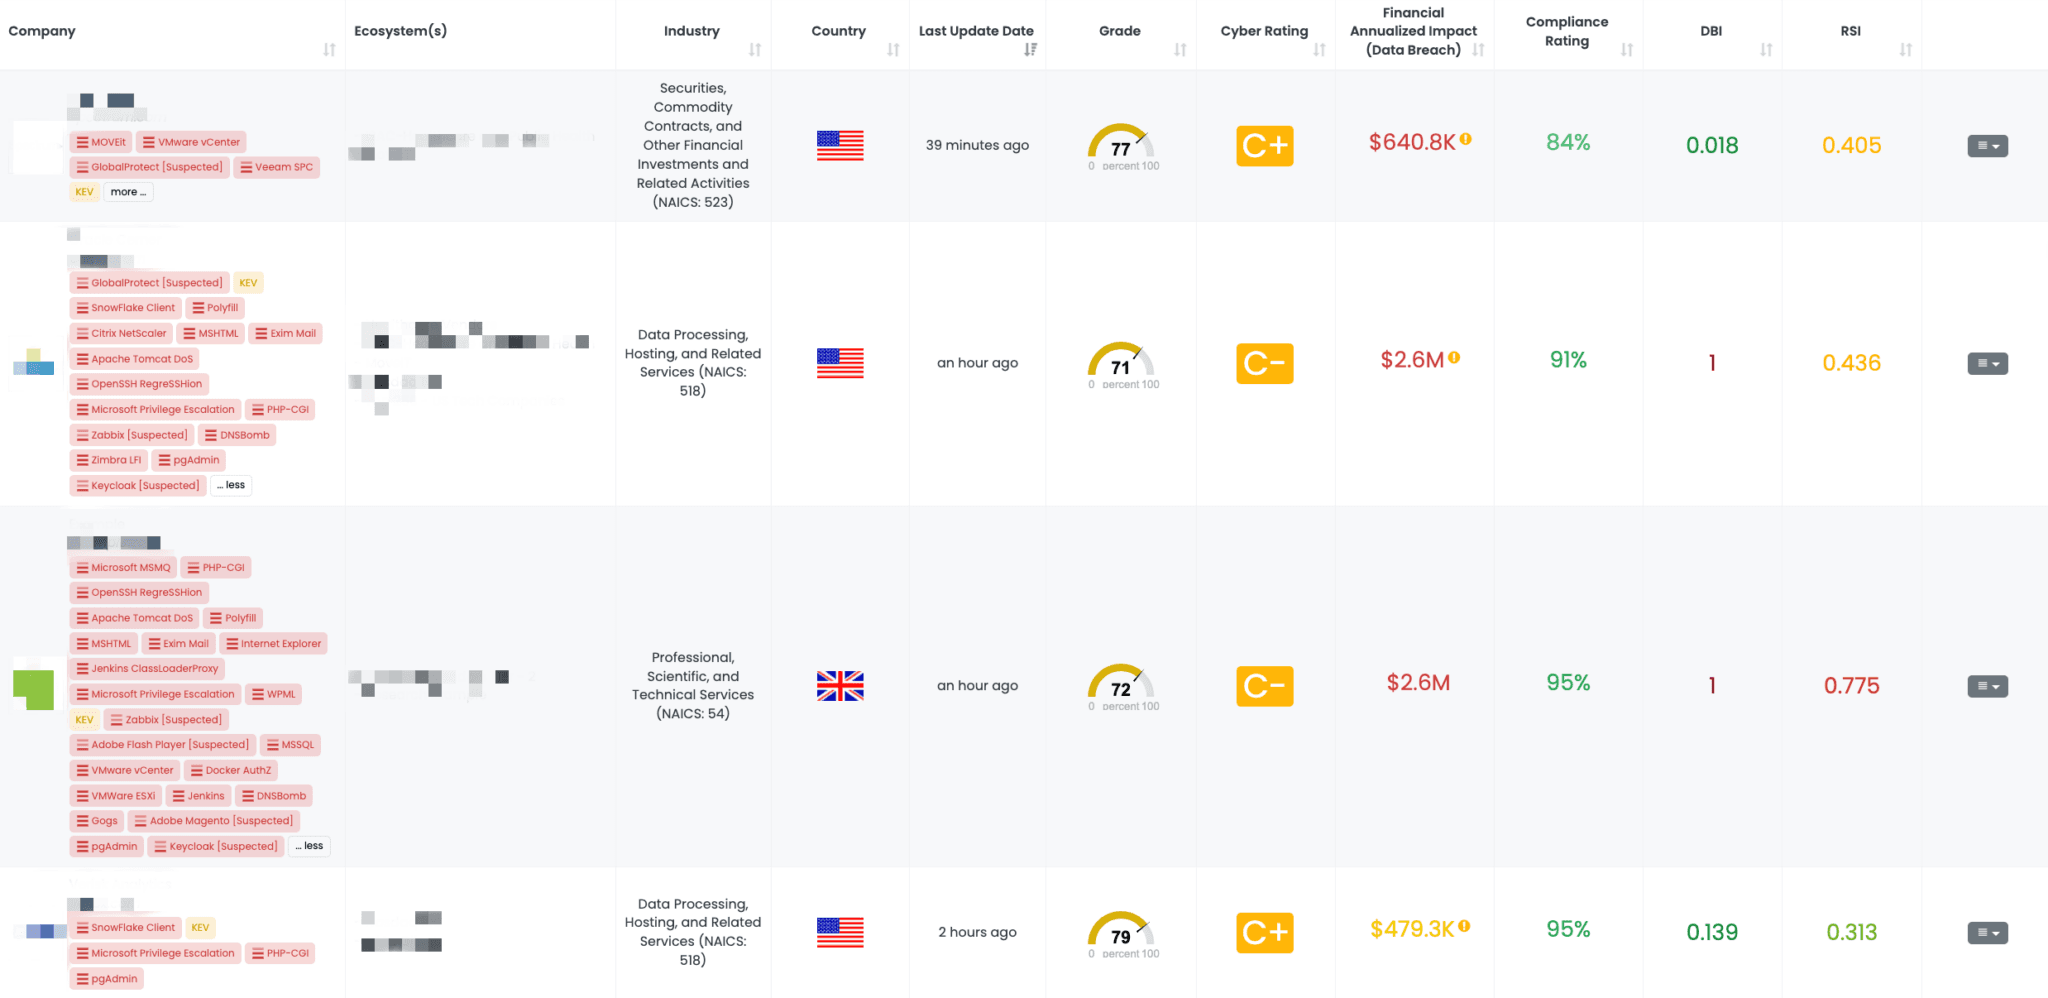Open action menu for UK company row
Screen dimensions: 2048x998
[x=1987, y=686]
